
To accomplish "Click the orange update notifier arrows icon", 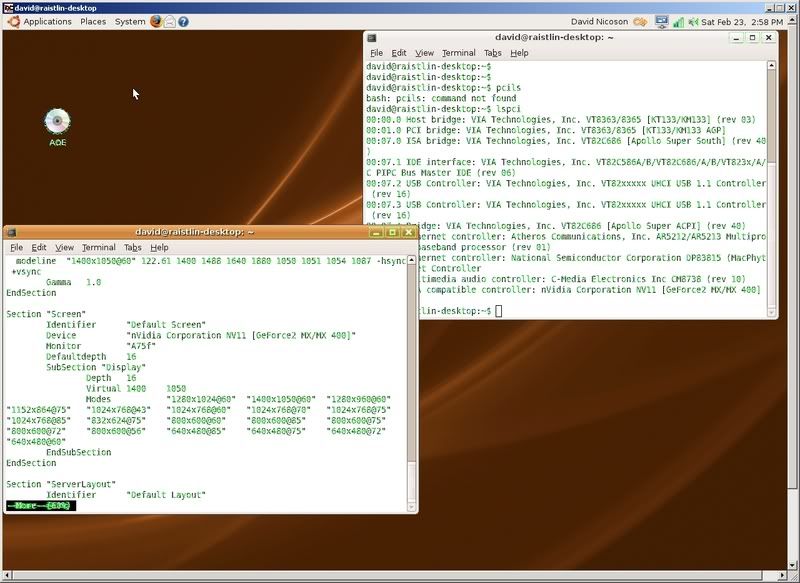I will pyautogui.click(x=640, y=22).
